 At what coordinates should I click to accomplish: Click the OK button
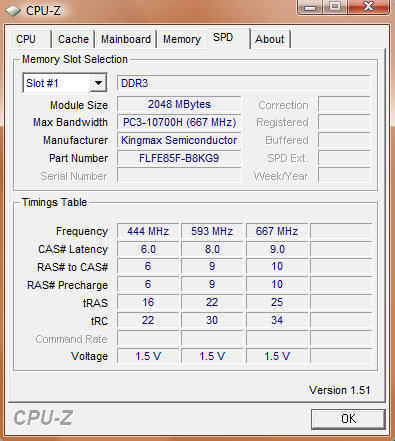348,419
